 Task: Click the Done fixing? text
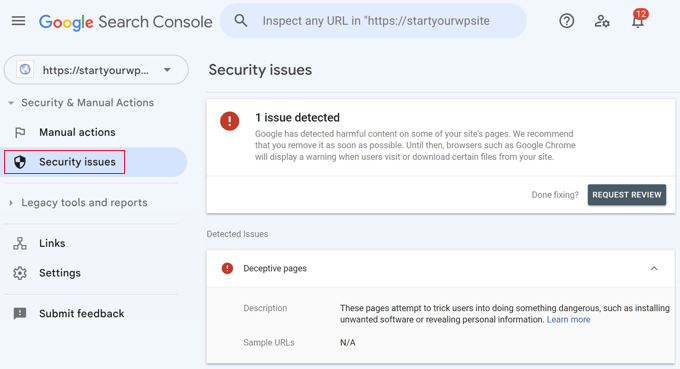point(555,195)
